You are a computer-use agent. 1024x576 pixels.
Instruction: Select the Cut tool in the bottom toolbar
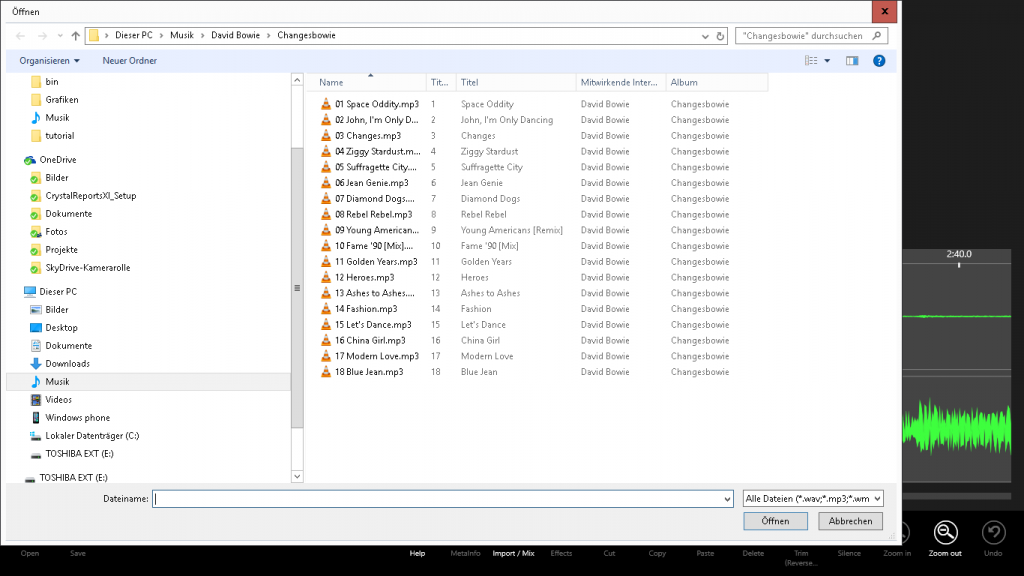coord(609,553)
